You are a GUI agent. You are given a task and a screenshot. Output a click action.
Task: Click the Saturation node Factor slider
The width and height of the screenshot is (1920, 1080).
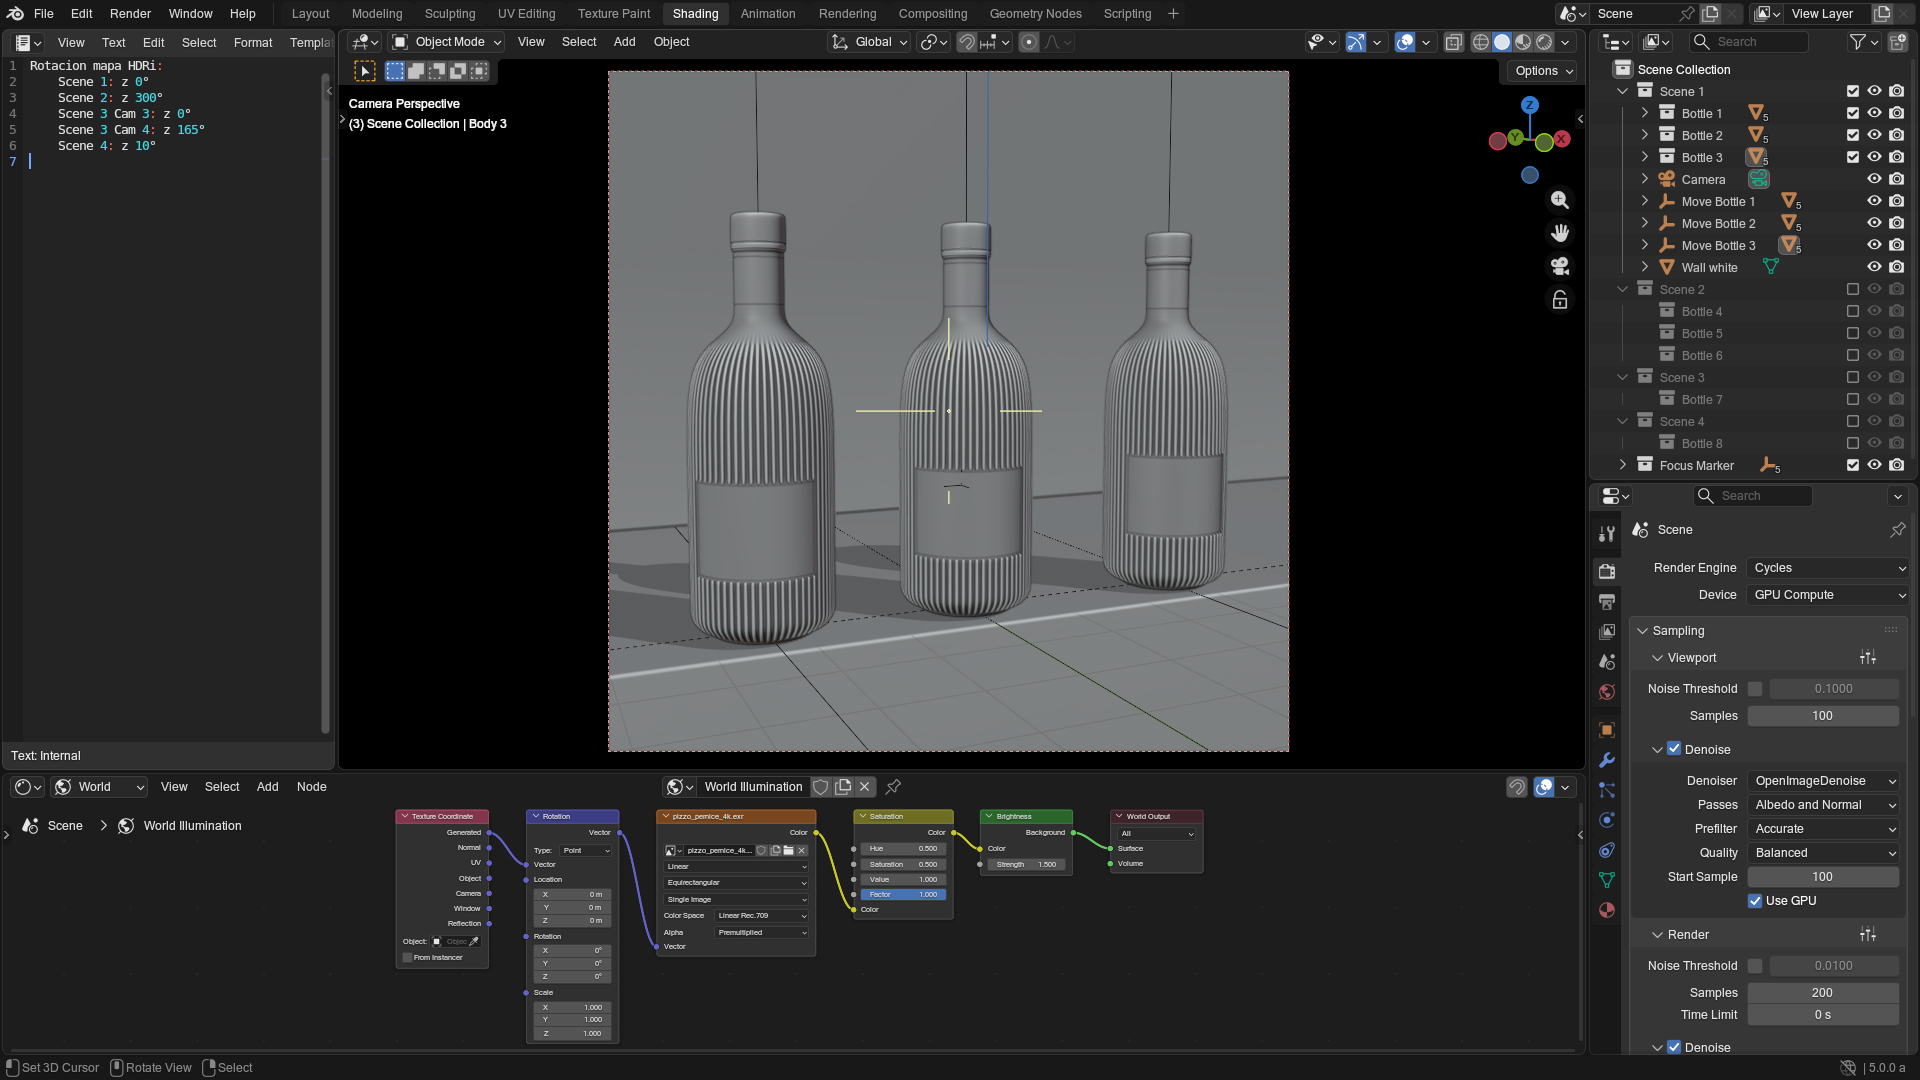(903, 895)
